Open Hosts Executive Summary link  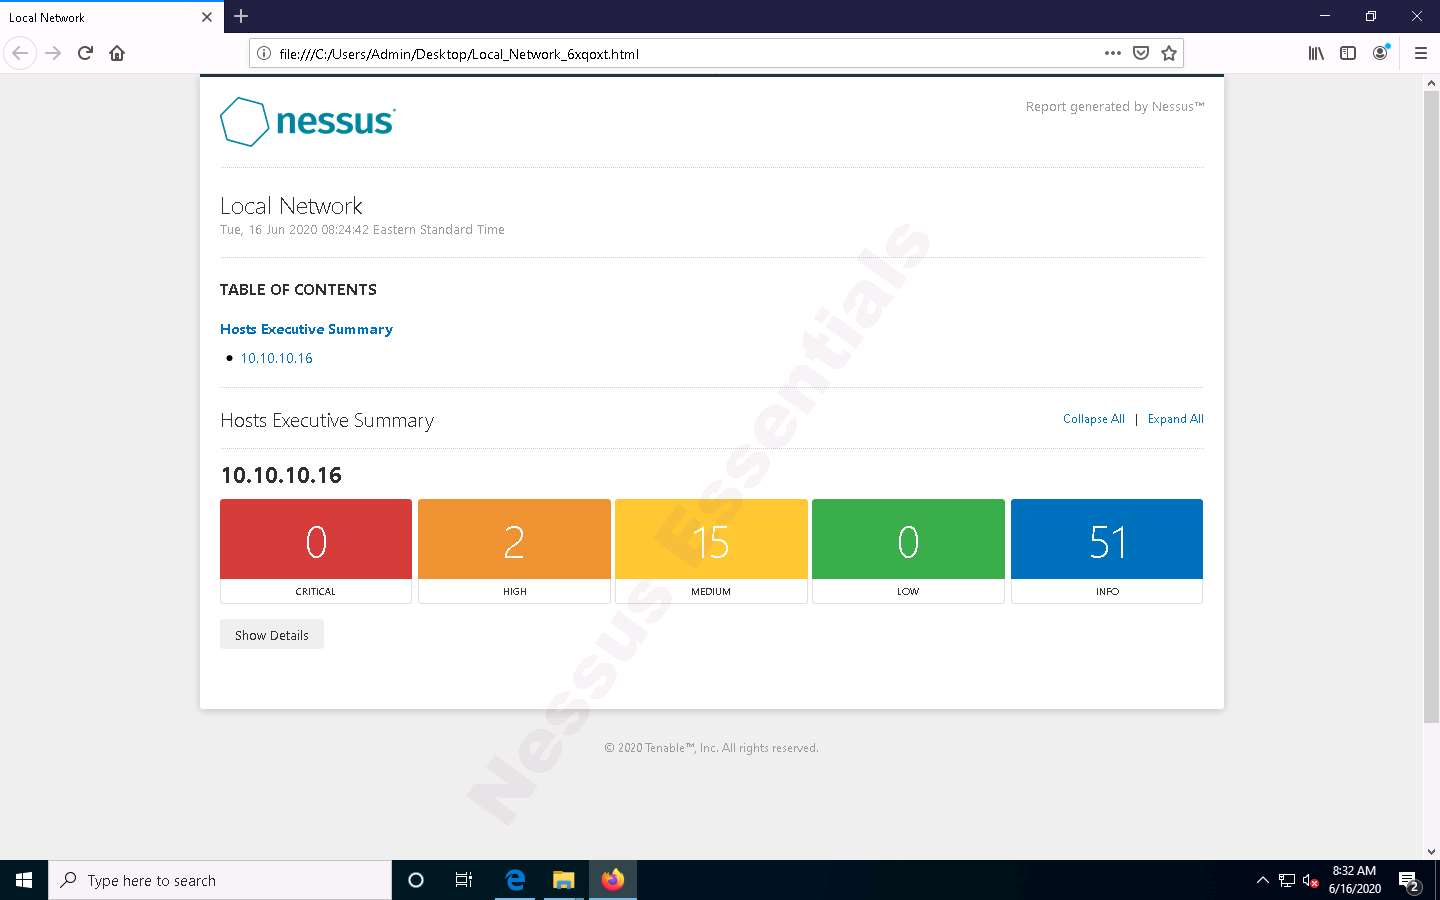pos(306,329)
